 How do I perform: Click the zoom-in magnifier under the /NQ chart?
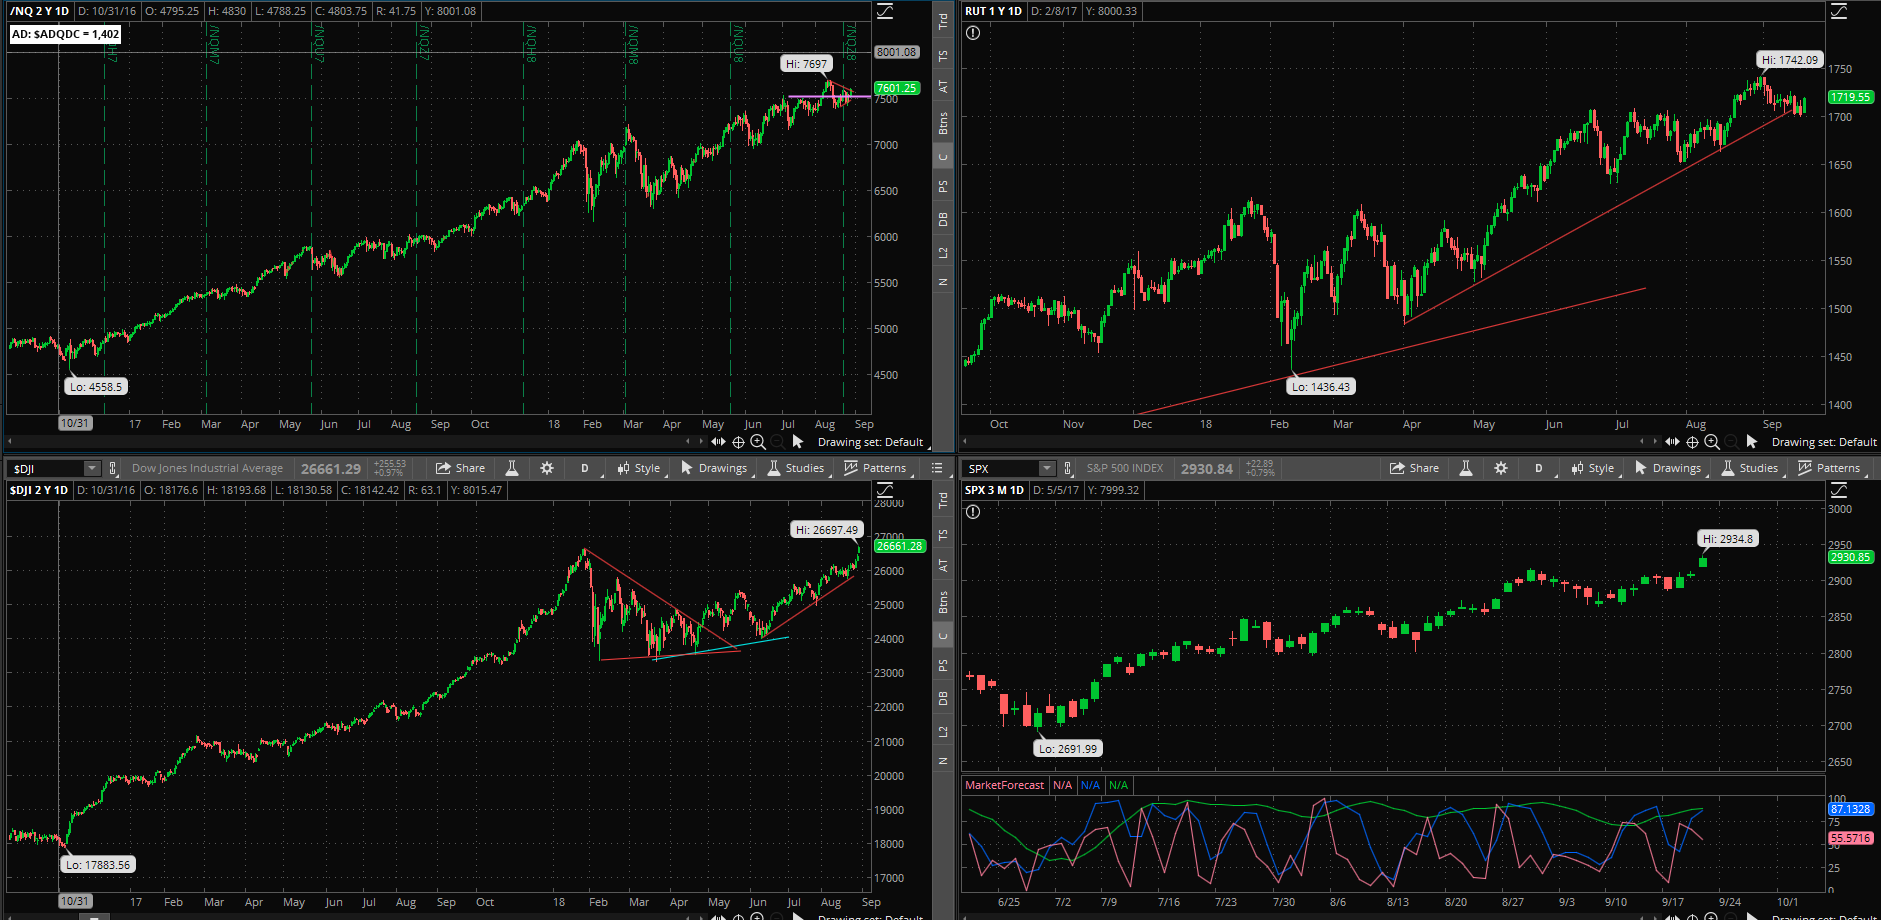pyautogui.click(x=758, y=442)
